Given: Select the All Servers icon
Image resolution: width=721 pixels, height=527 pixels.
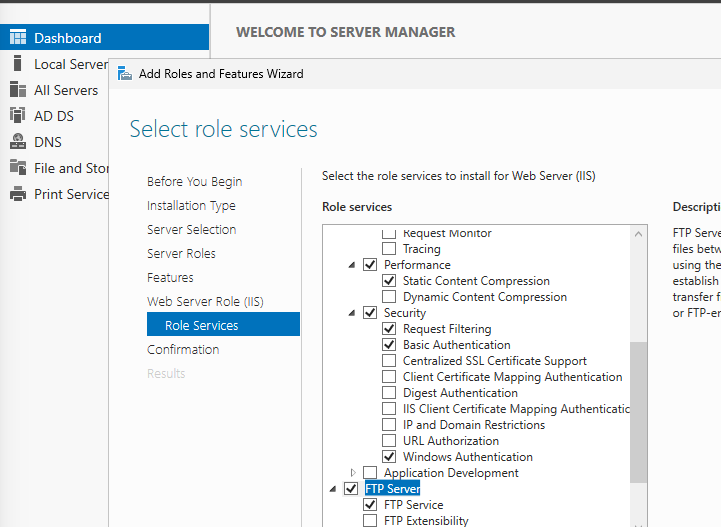Looking at the screenshot, I should 17,90.
